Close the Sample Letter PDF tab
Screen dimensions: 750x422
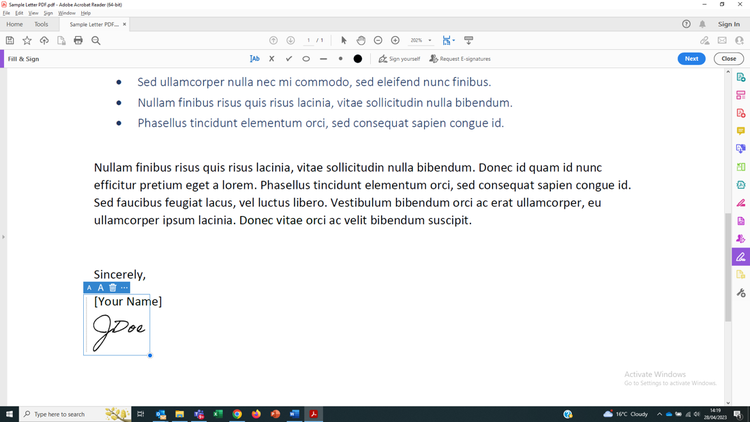124,24
